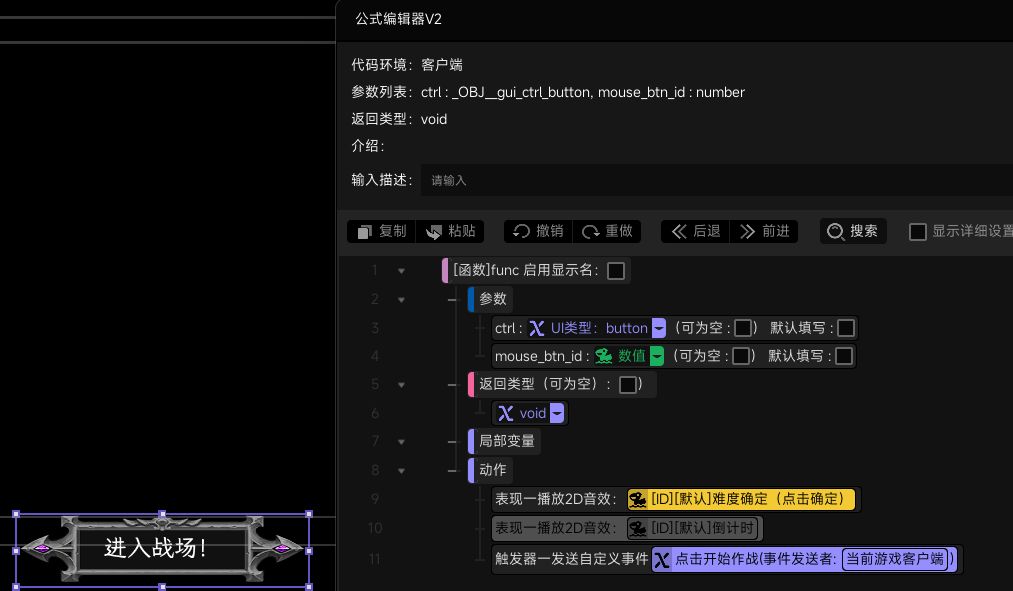Toggle the 返回类型 可为空 checkbox
The height and width of the screenshot is (591, 1013).
(627, 385)
